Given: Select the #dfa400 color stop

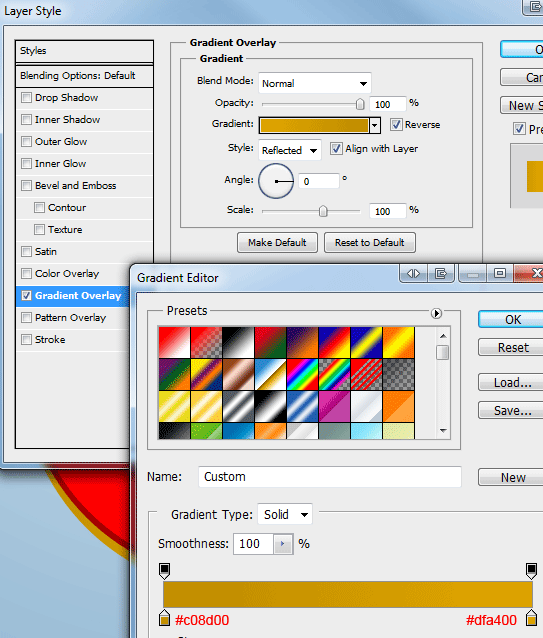Looking at the screenshot, I should (531, 618).
